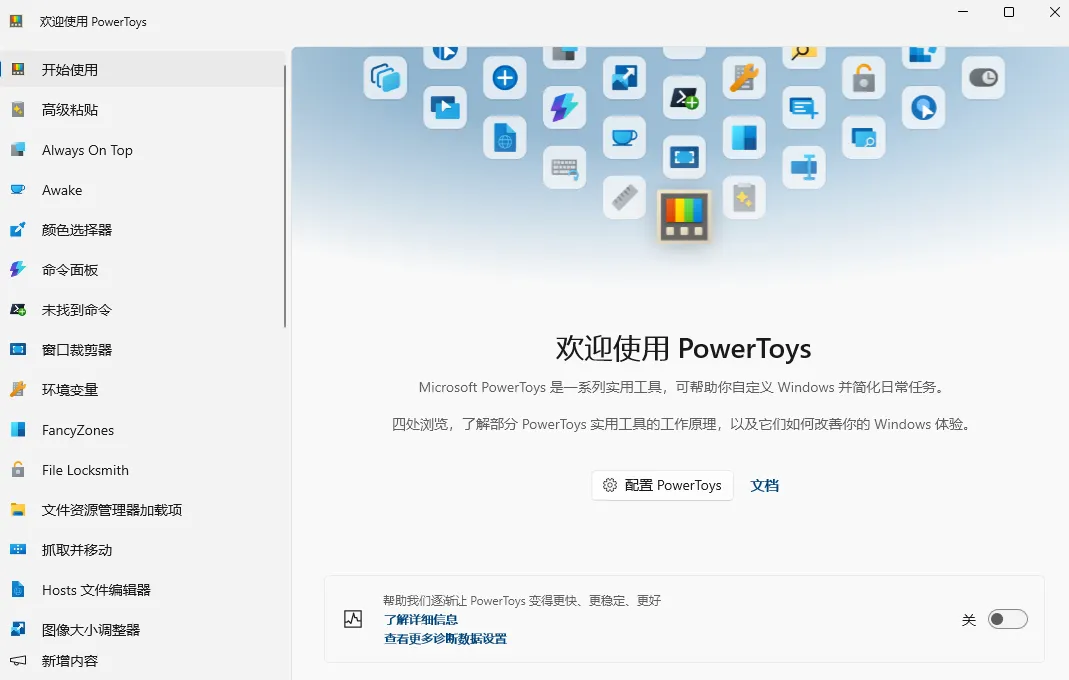Image resolution: width=1069 pixels, height=680 pixels.
Task: Open the 文档 link
Action: point(764,485)
